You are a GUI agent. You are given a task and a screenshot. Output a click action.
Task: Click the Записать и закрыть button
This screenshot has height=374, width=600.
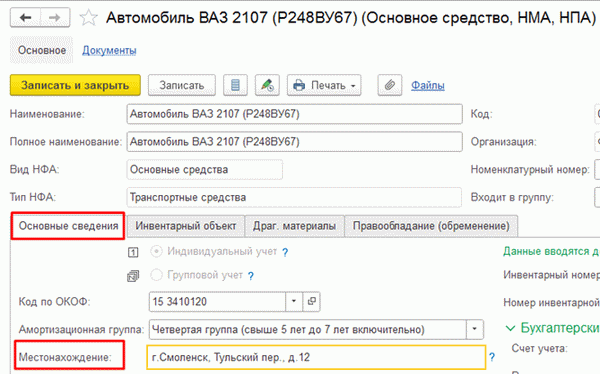point(75,85)
